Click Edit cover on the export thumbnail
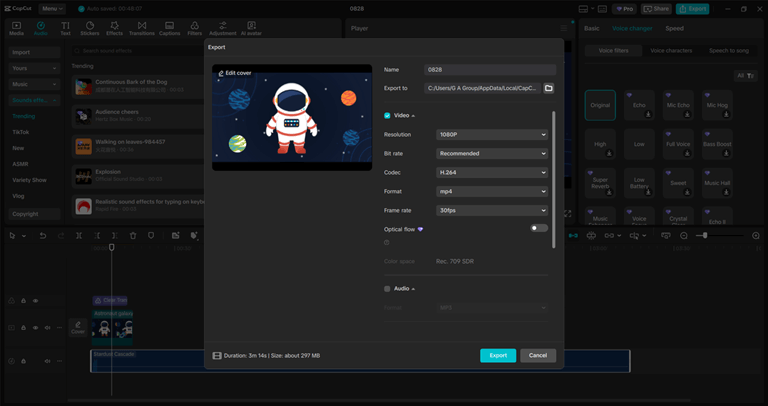The width and height of the screenshot is (768, 406). click(235, 73)
